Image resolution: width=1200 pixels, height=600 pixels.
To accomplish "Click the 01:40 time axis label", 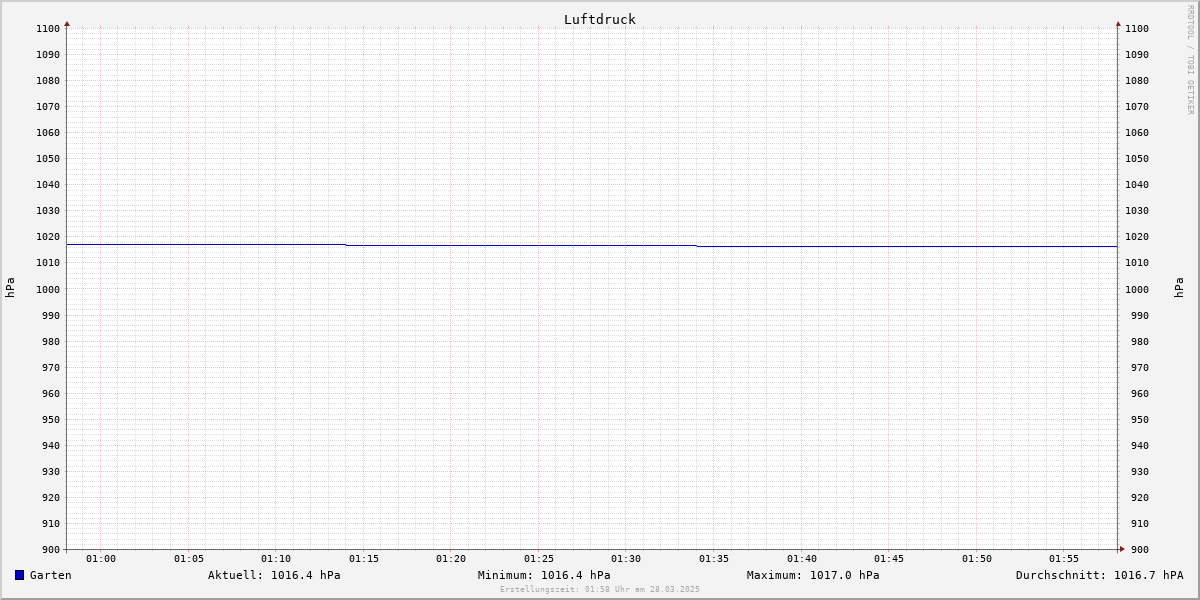I will (x=802, y=559).
